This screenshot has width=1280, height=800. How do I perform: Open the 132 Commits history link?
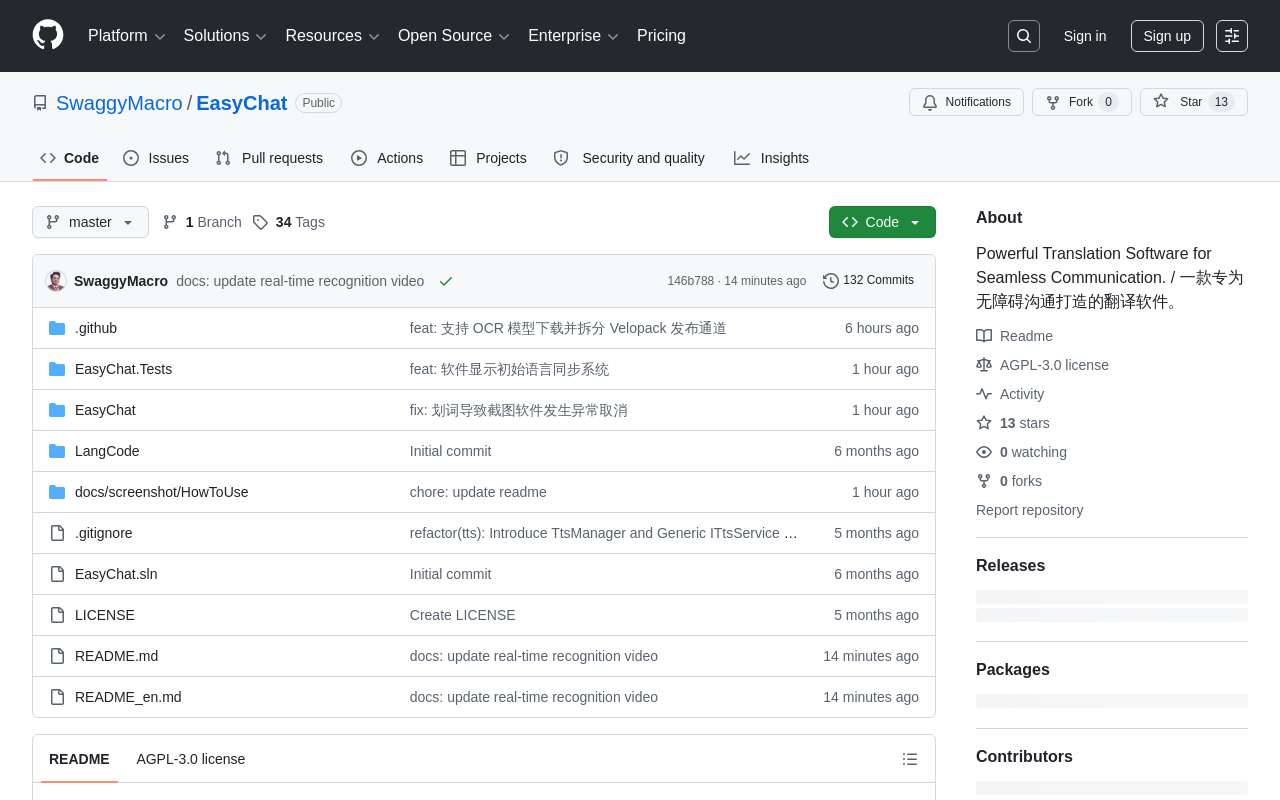[x=869, y=281]
